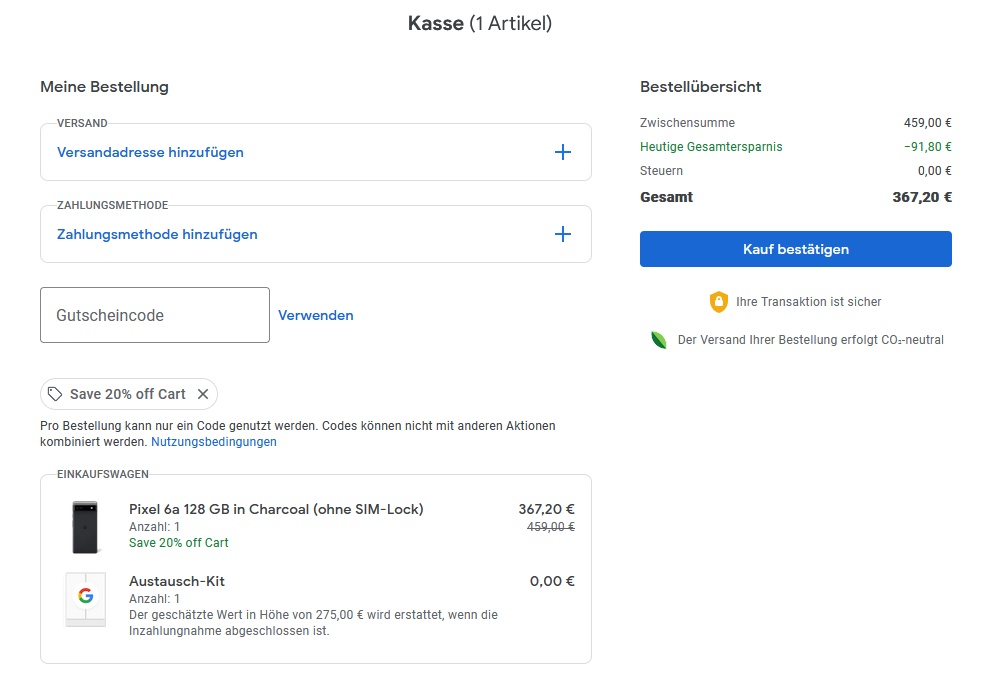The height and width of the screenshot is (675, 1002).
Task: Select Versandadresse hinzufügen link
Action: [x=150, y=152]
